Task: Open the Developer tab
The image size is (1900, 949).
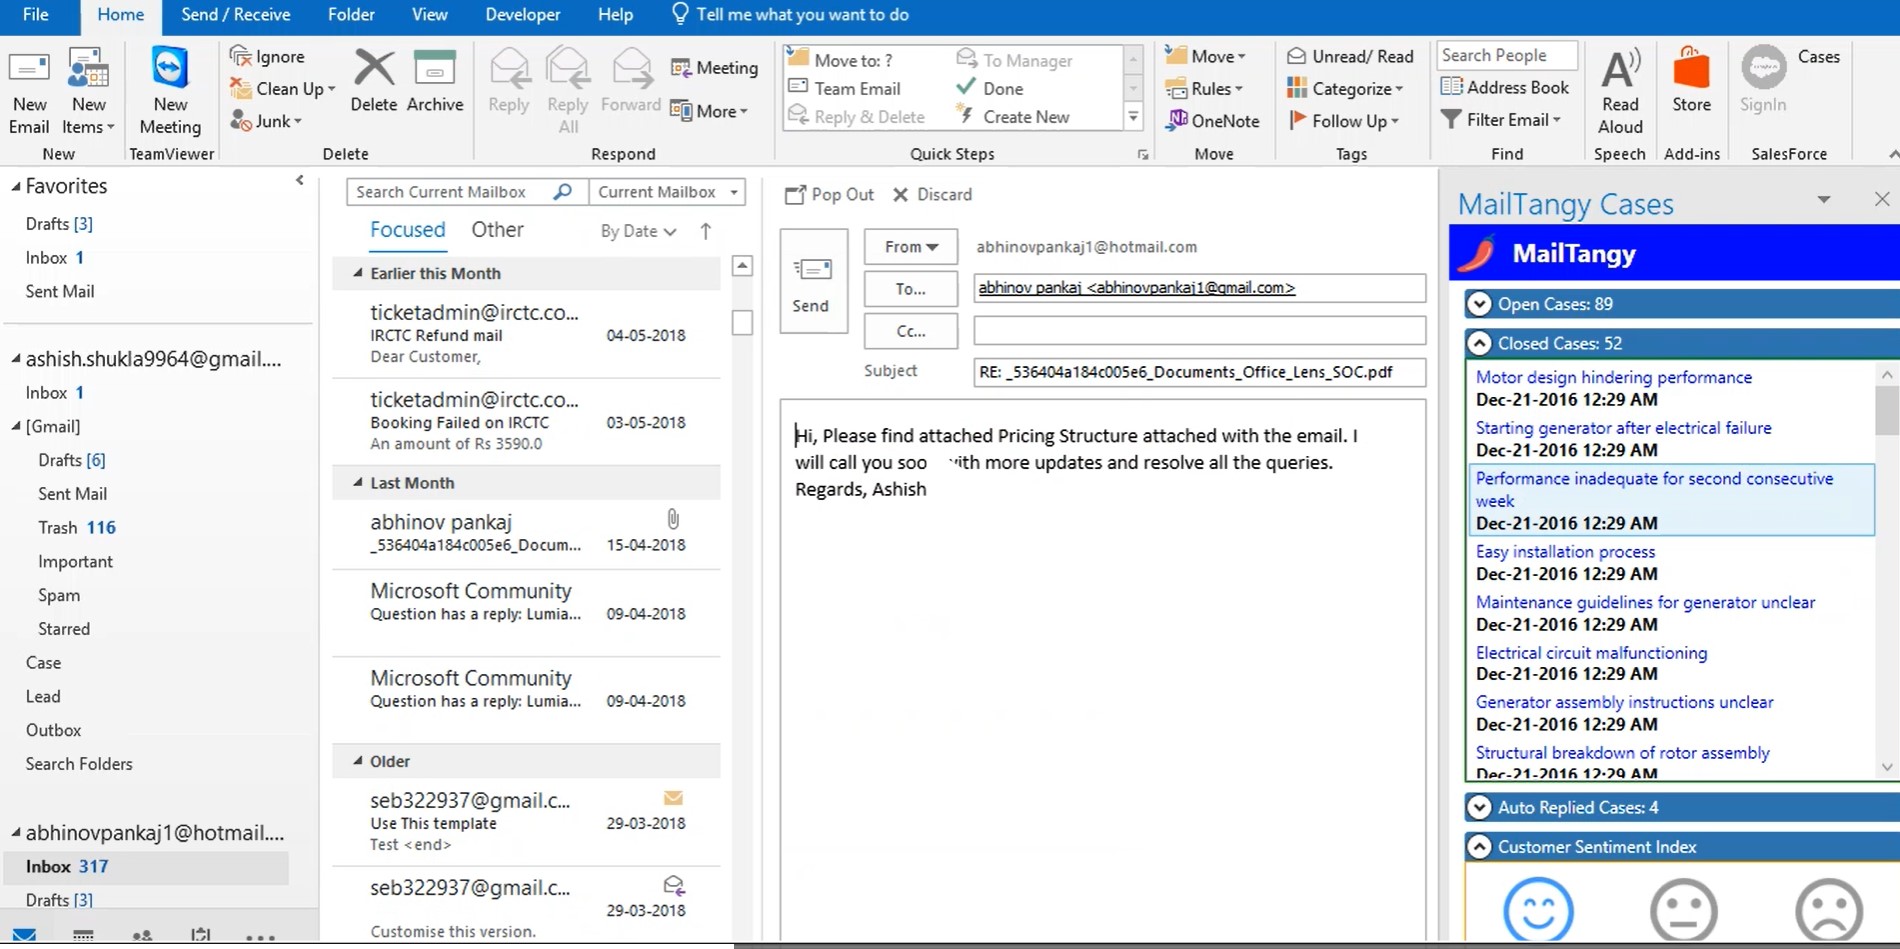Action: (523, 15)
